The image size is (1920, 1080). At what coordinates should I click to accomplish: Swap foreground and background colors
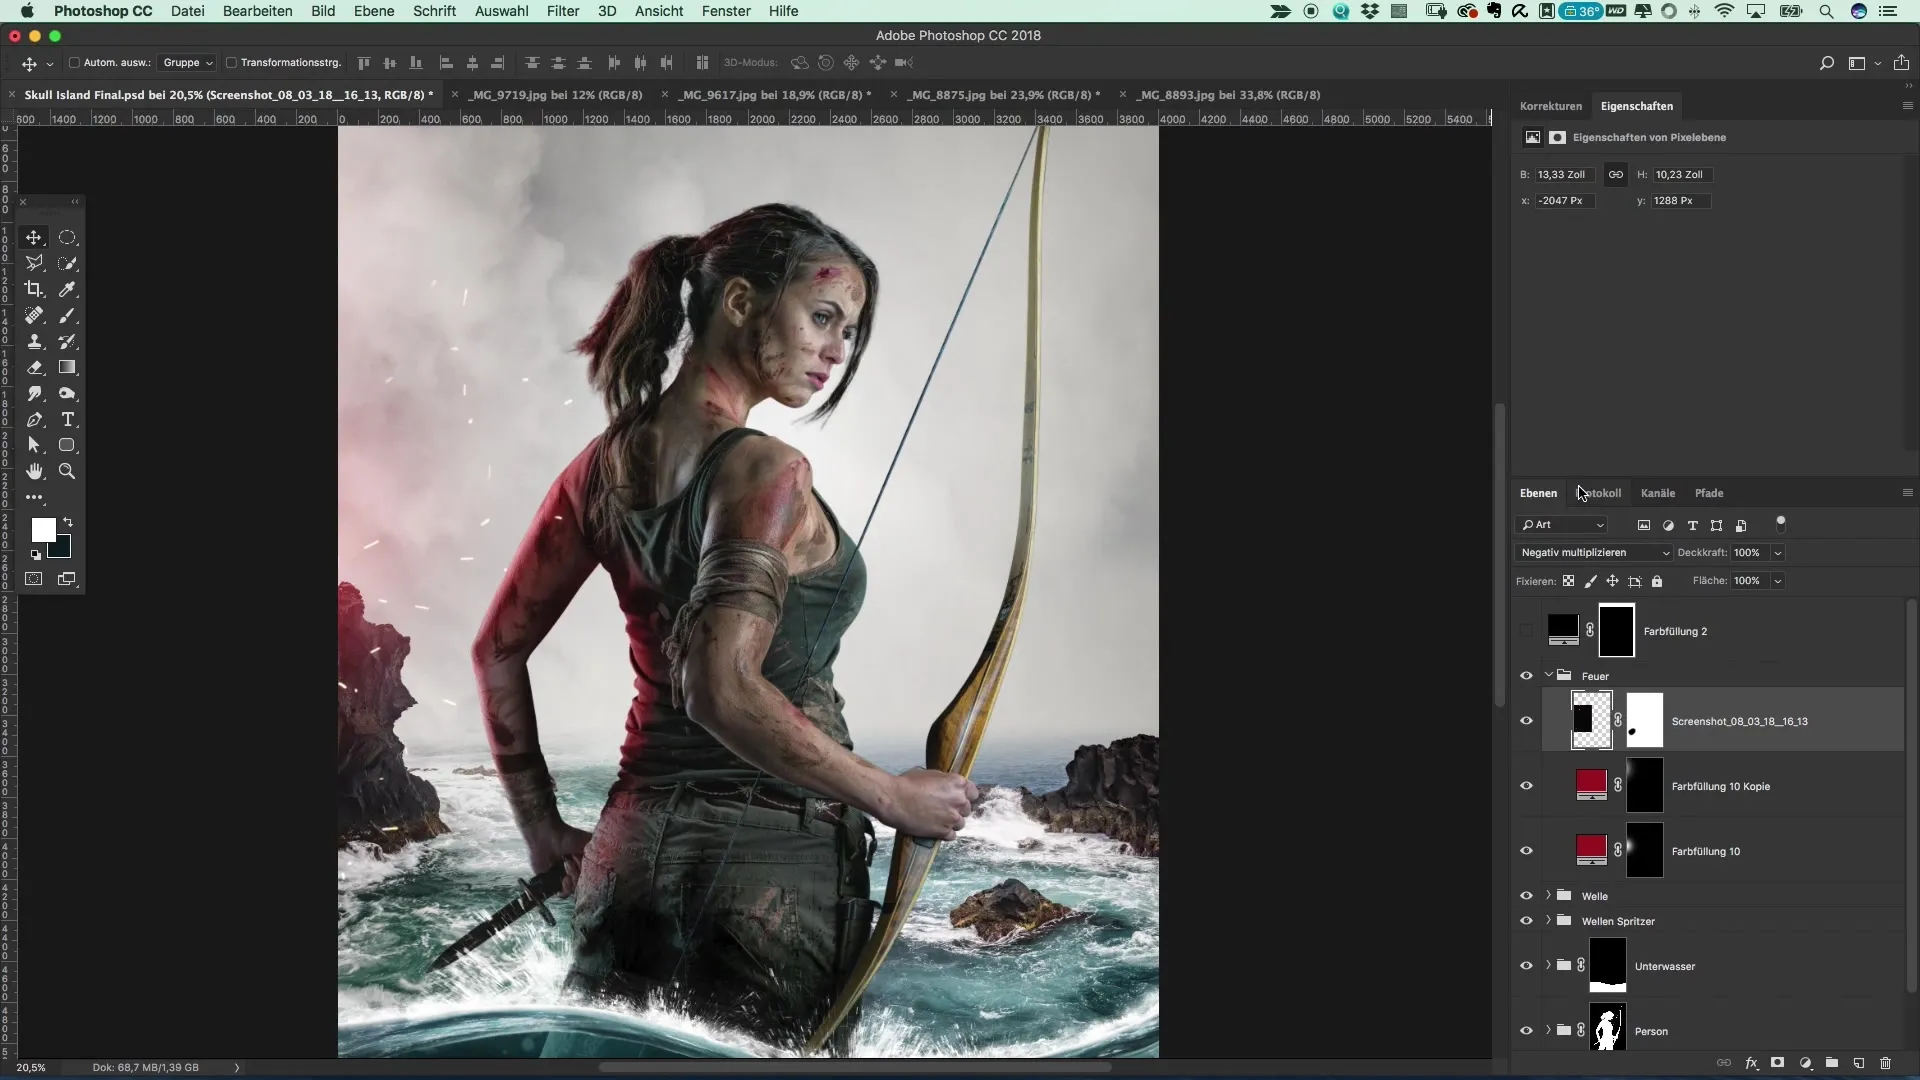pos(68,522)
